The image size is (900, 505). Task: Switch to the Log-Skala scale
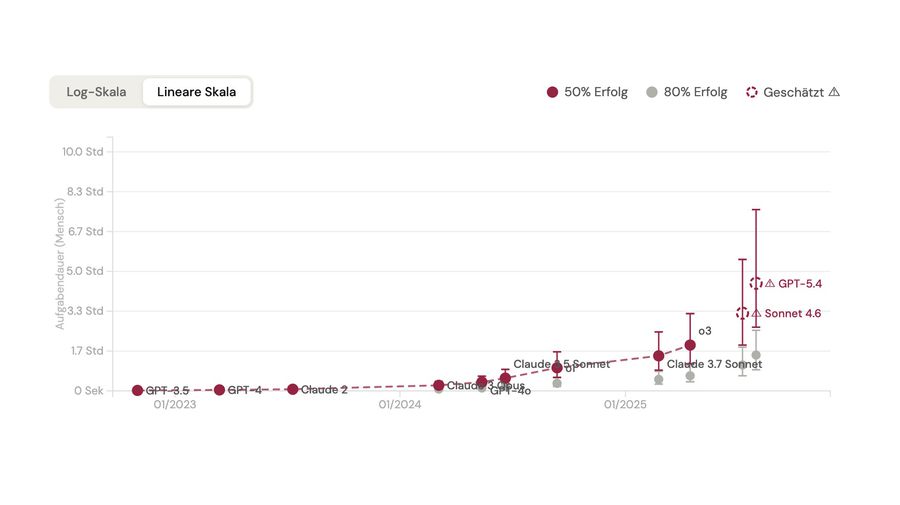coord(96,92)
